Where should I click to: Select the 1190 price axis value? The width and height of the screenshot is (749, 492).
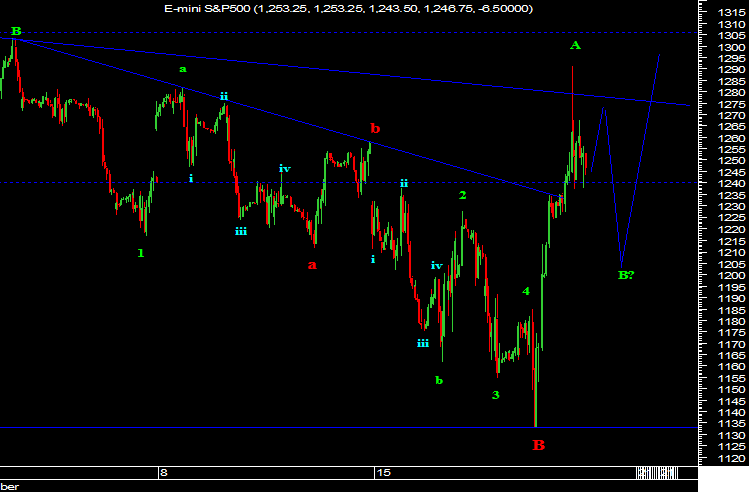(731, 299)
